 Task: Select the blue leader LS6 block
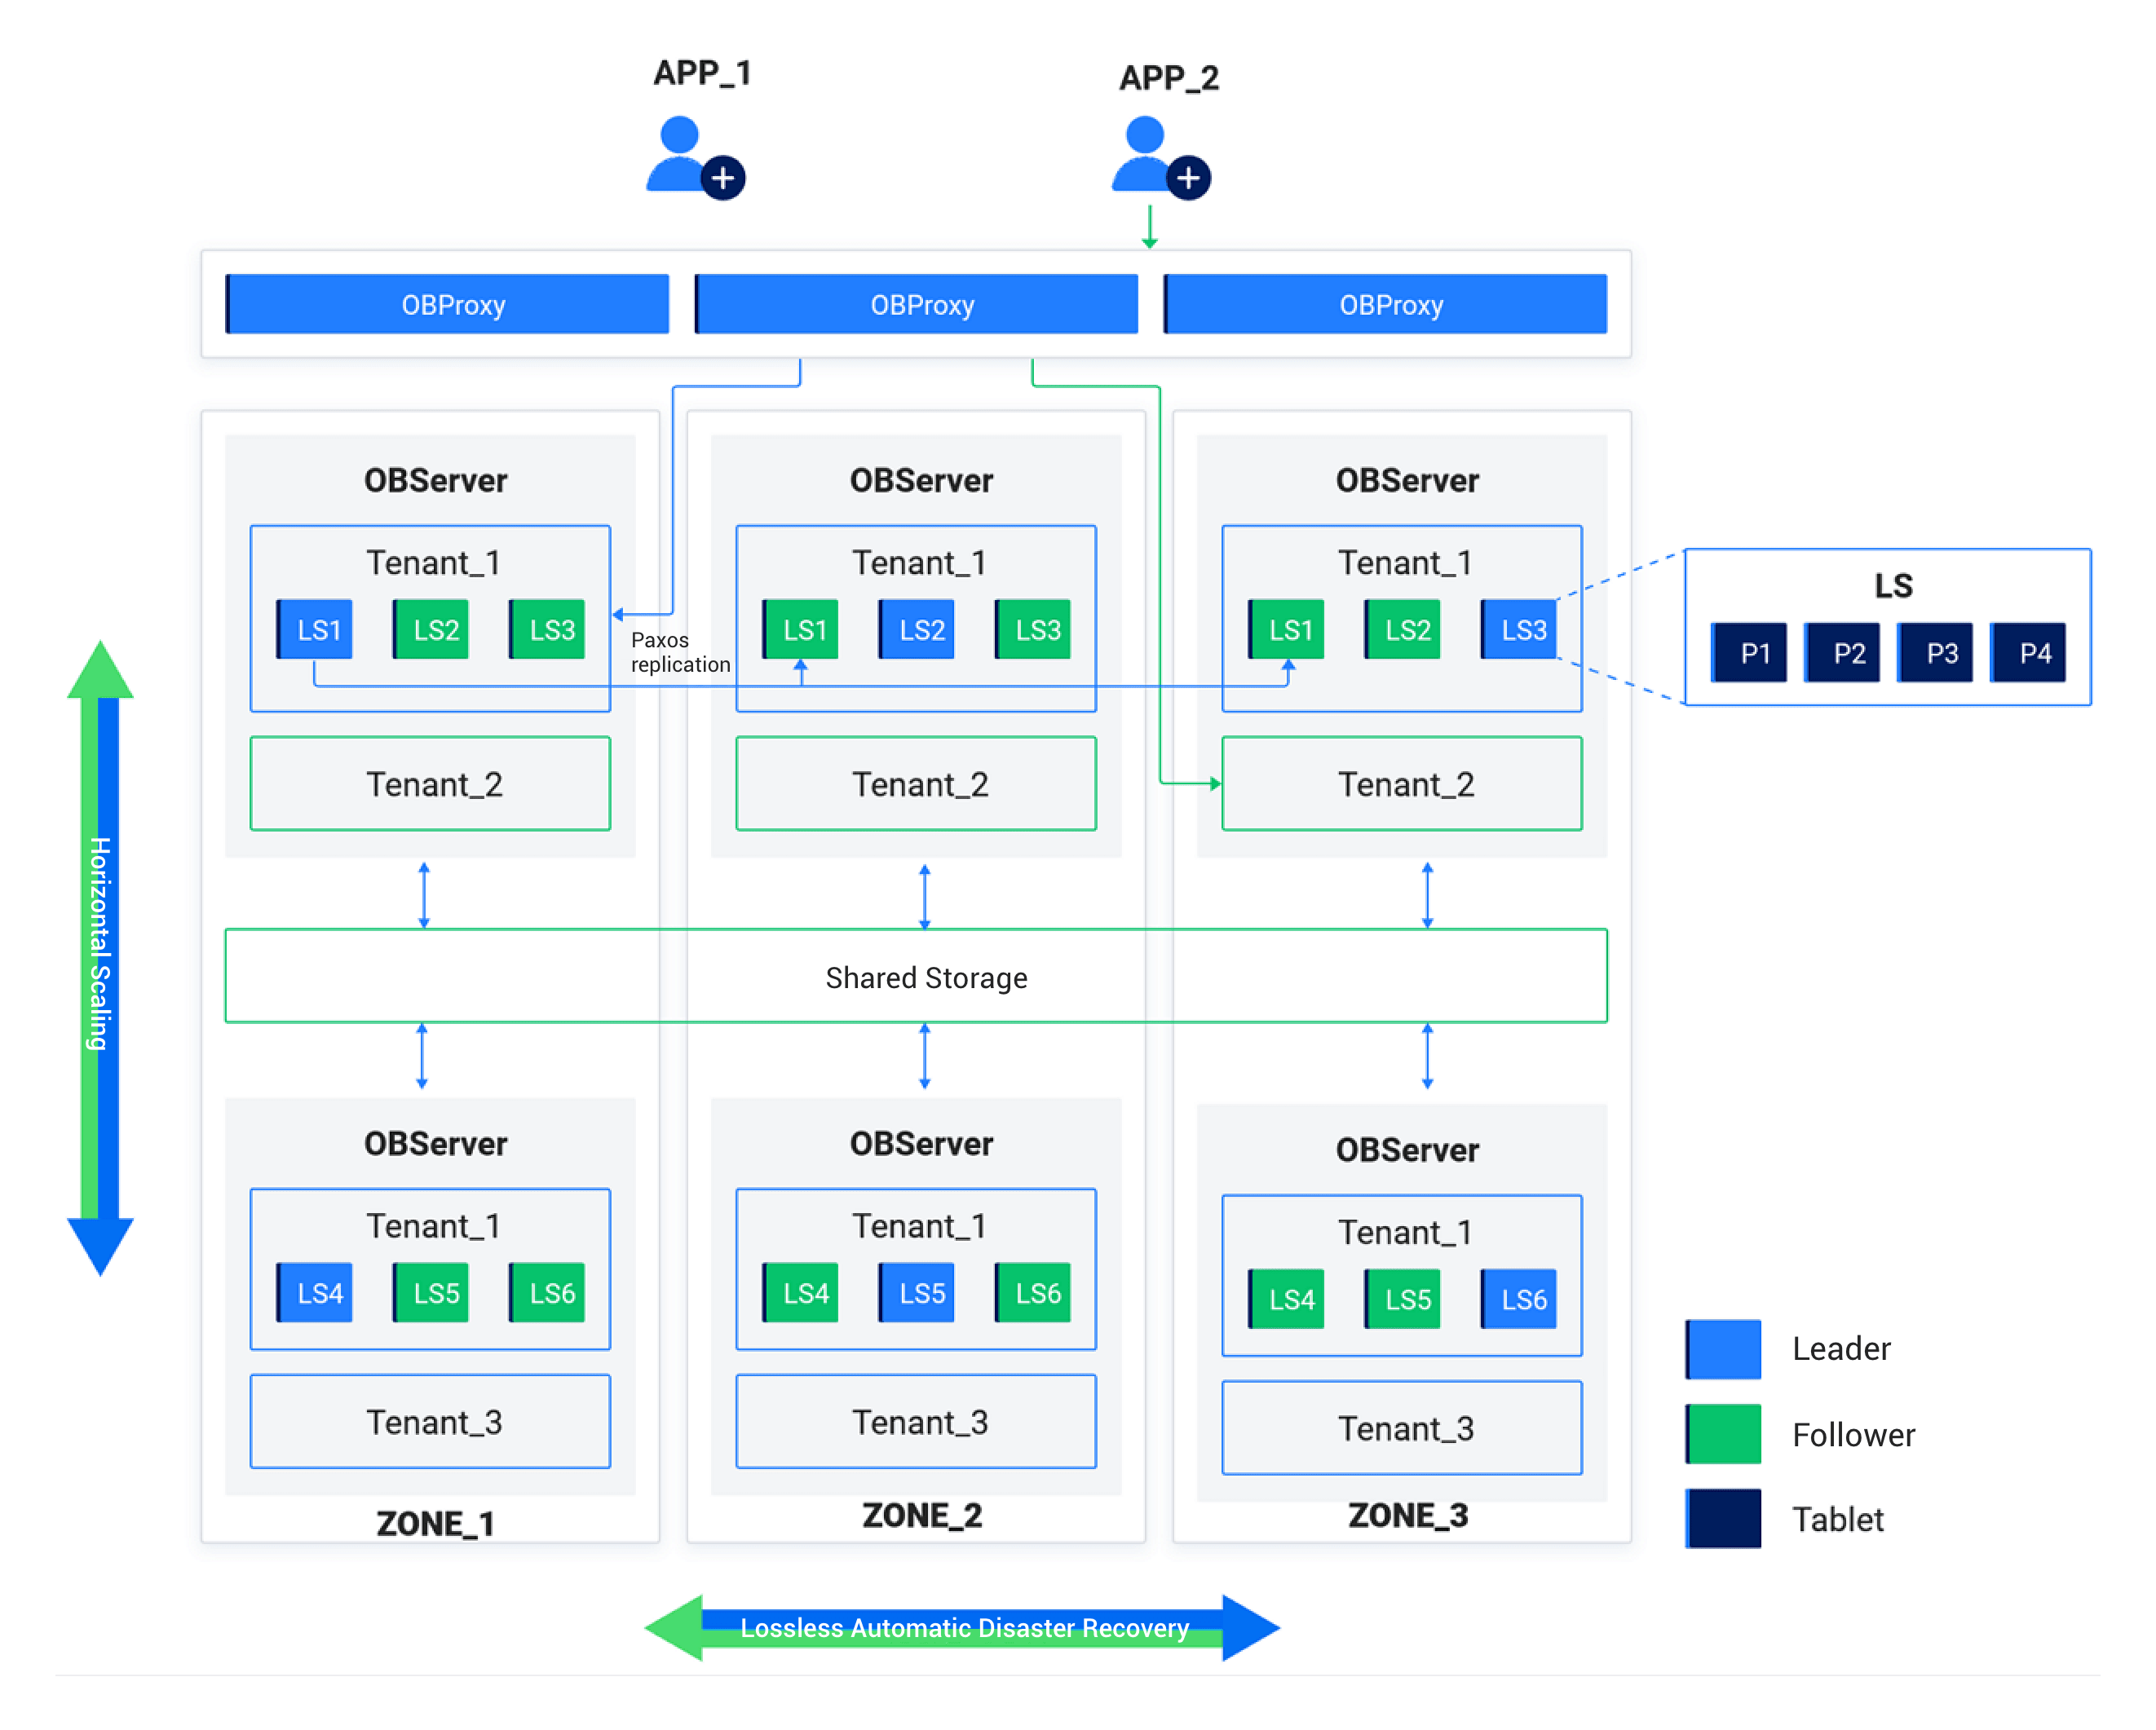click(x=1519, y=1298)
